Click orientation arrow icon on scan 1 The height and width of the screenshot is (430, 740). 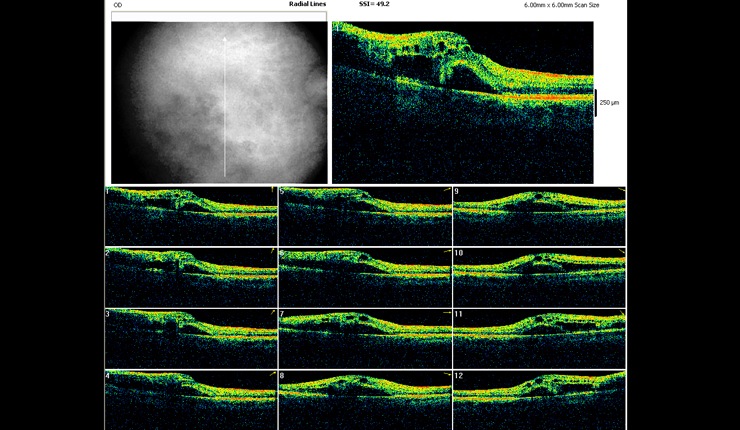pyautogui.click(x=272, y=190)
